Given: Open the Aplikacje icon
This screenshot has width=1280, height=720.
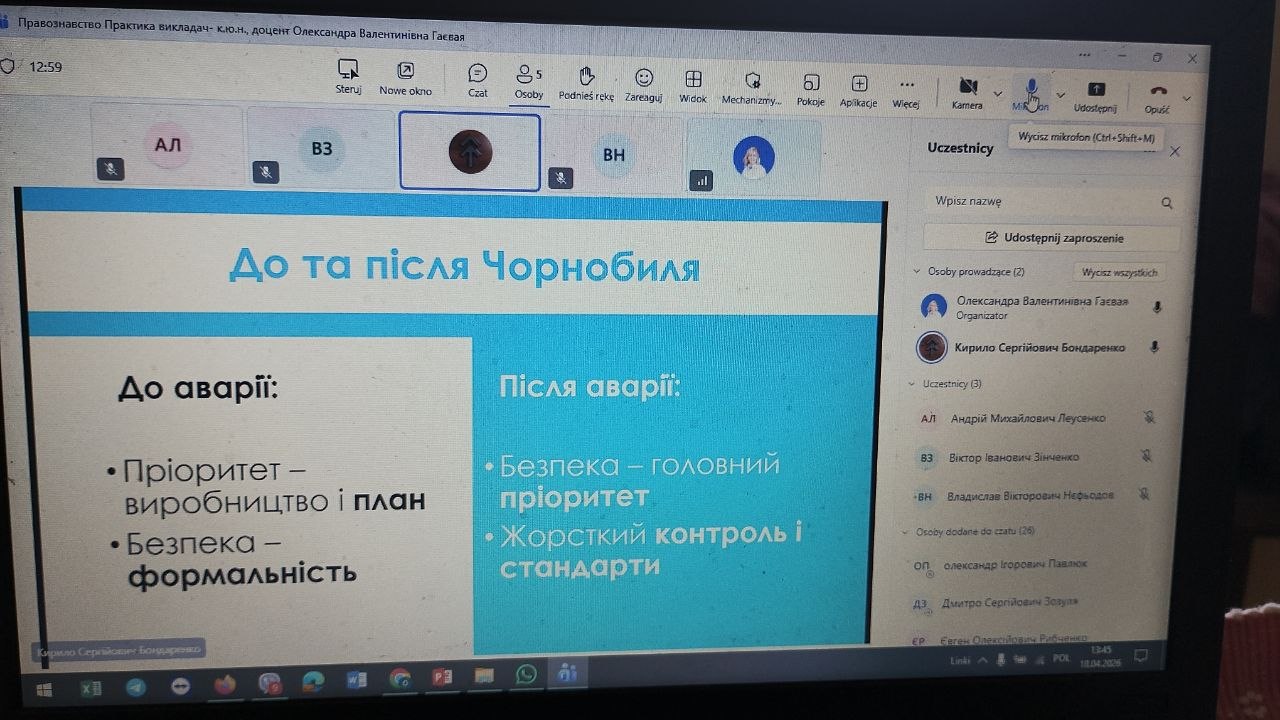Looking at the screenshot, I should tap(859, 85).
